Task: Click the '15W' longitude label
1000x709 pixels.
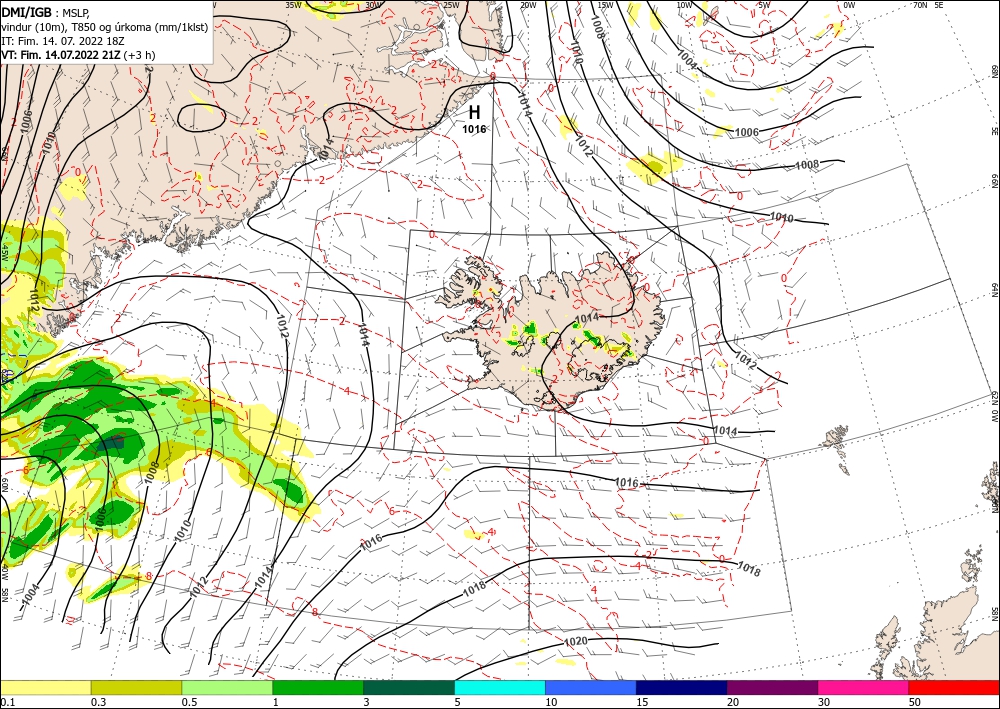Action: (x=605, y=5)
